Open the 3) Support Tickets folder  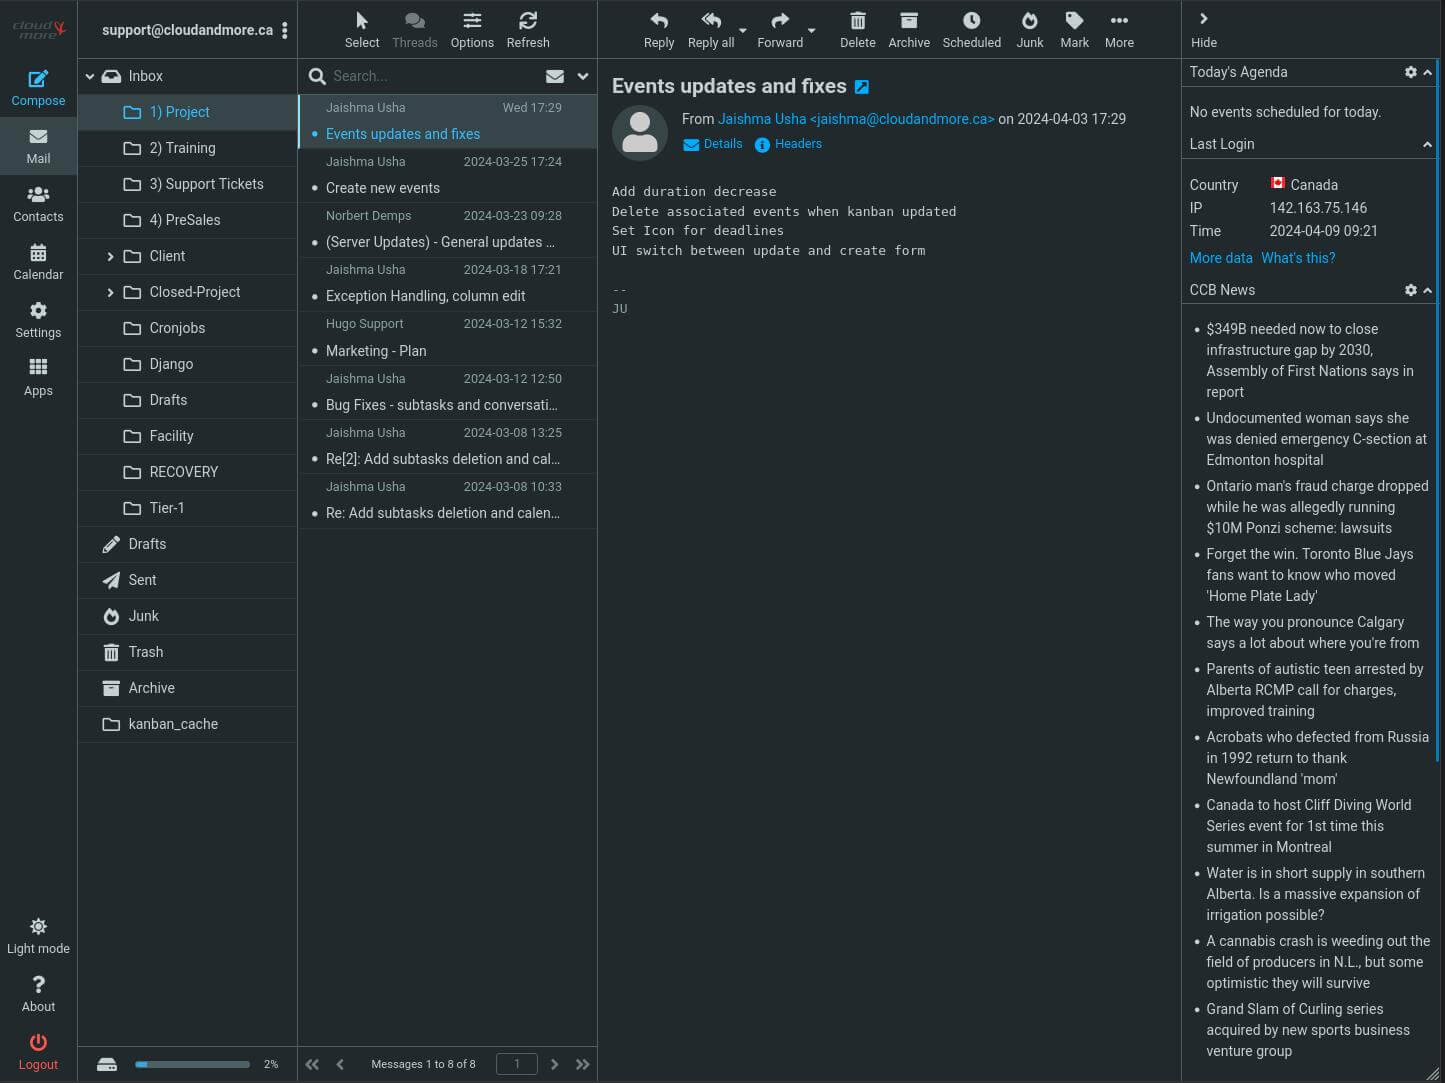[x=206, y=184]
